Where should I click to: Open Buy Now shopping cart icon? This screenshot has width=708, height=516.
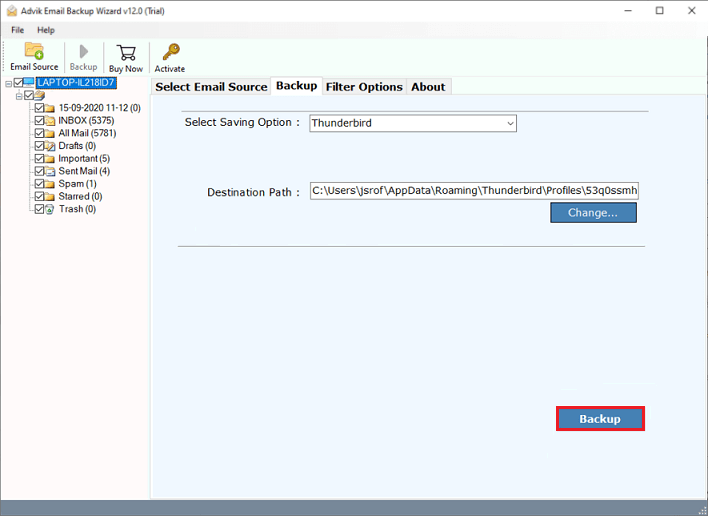point(126,52)
